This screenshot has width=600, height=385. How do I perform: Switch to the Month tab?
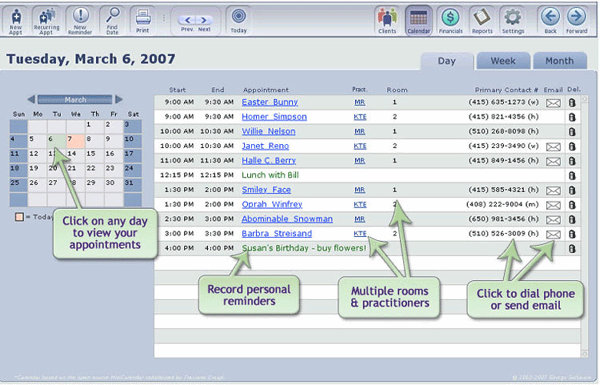point(559,61)
